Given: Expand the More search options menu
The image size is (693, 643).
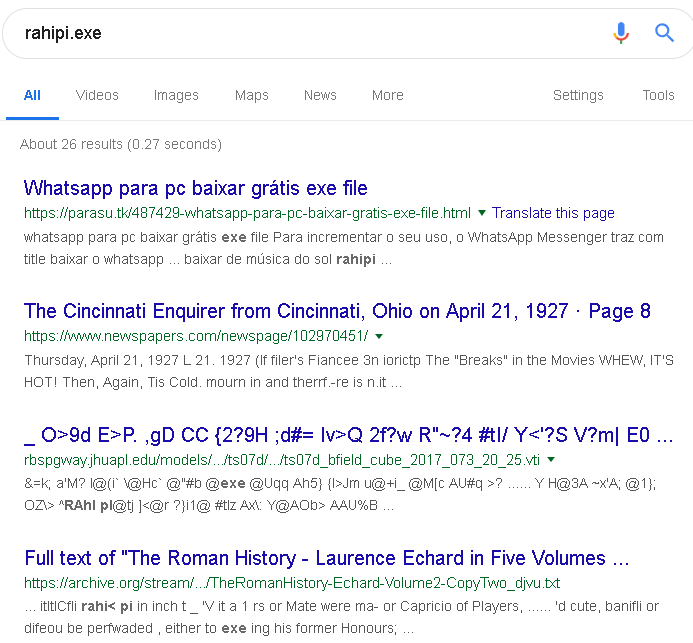Looking at the screenshot, I should click(388, 95).
